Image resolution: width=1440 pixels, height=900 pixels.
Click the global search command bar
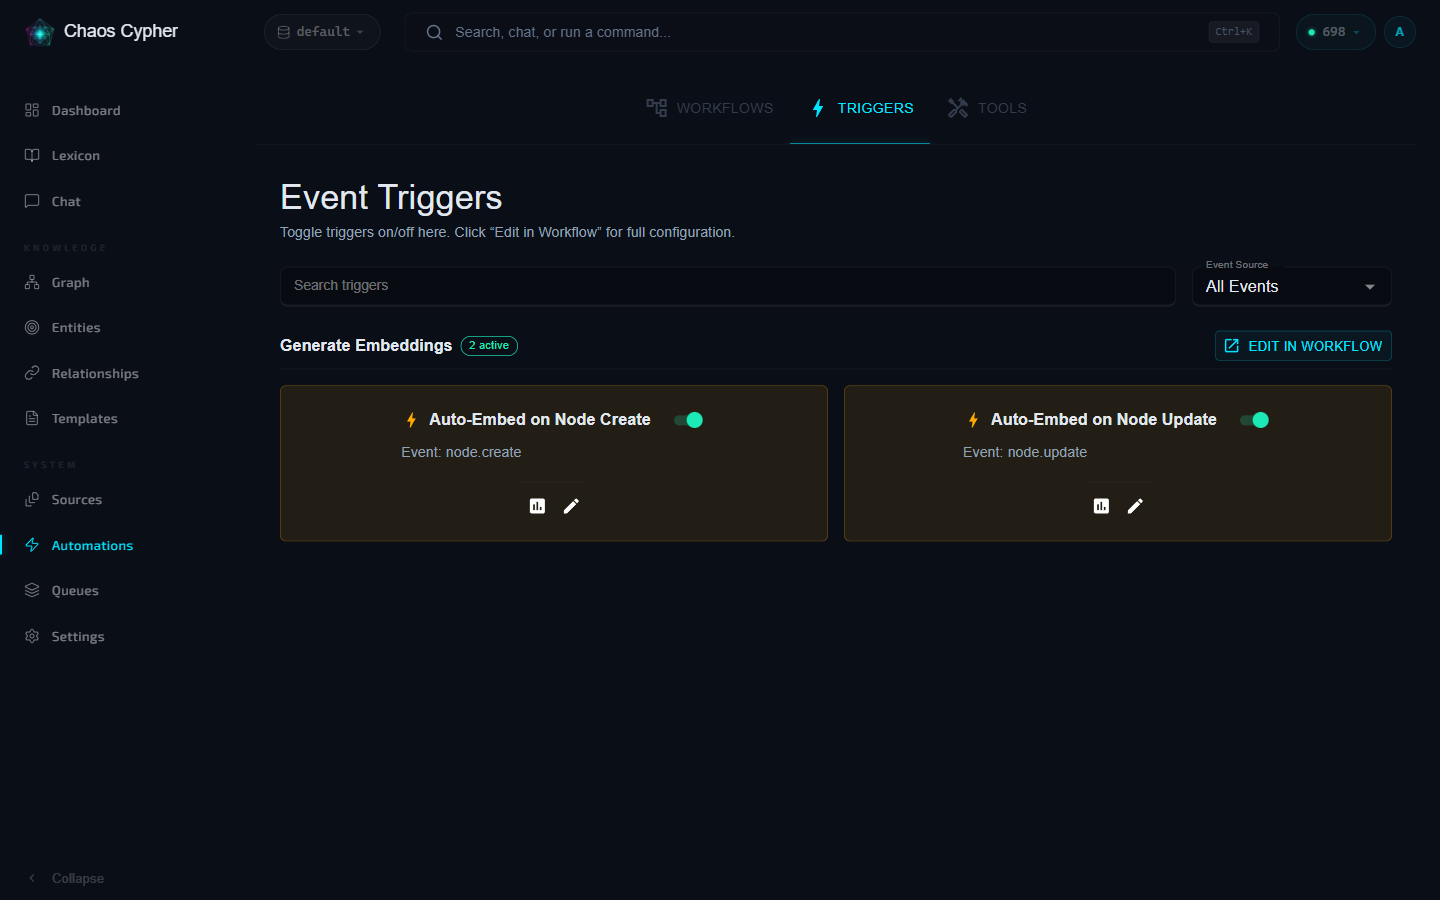(x=842, y=32)
